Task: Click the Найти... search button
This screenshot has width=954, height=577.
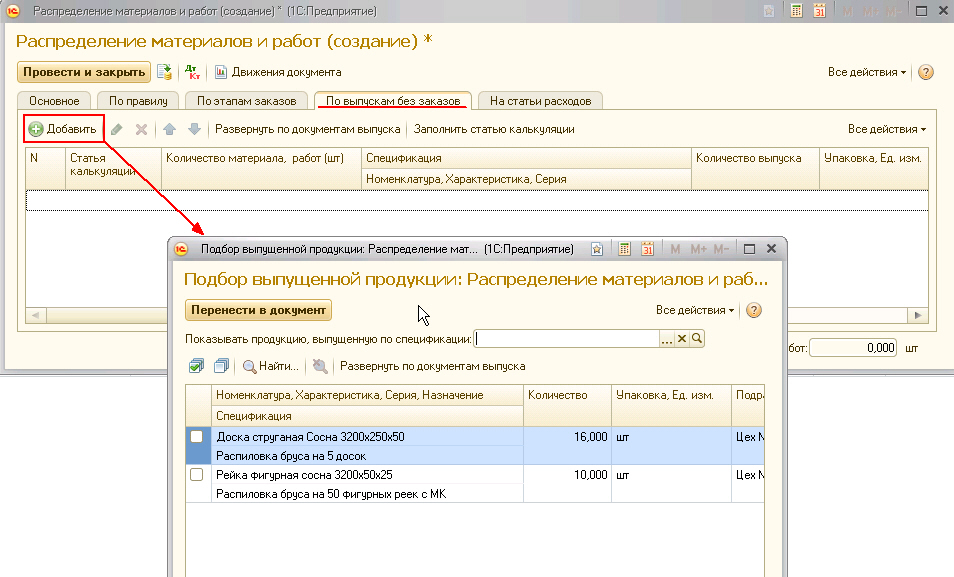Action: click(271, 366)
